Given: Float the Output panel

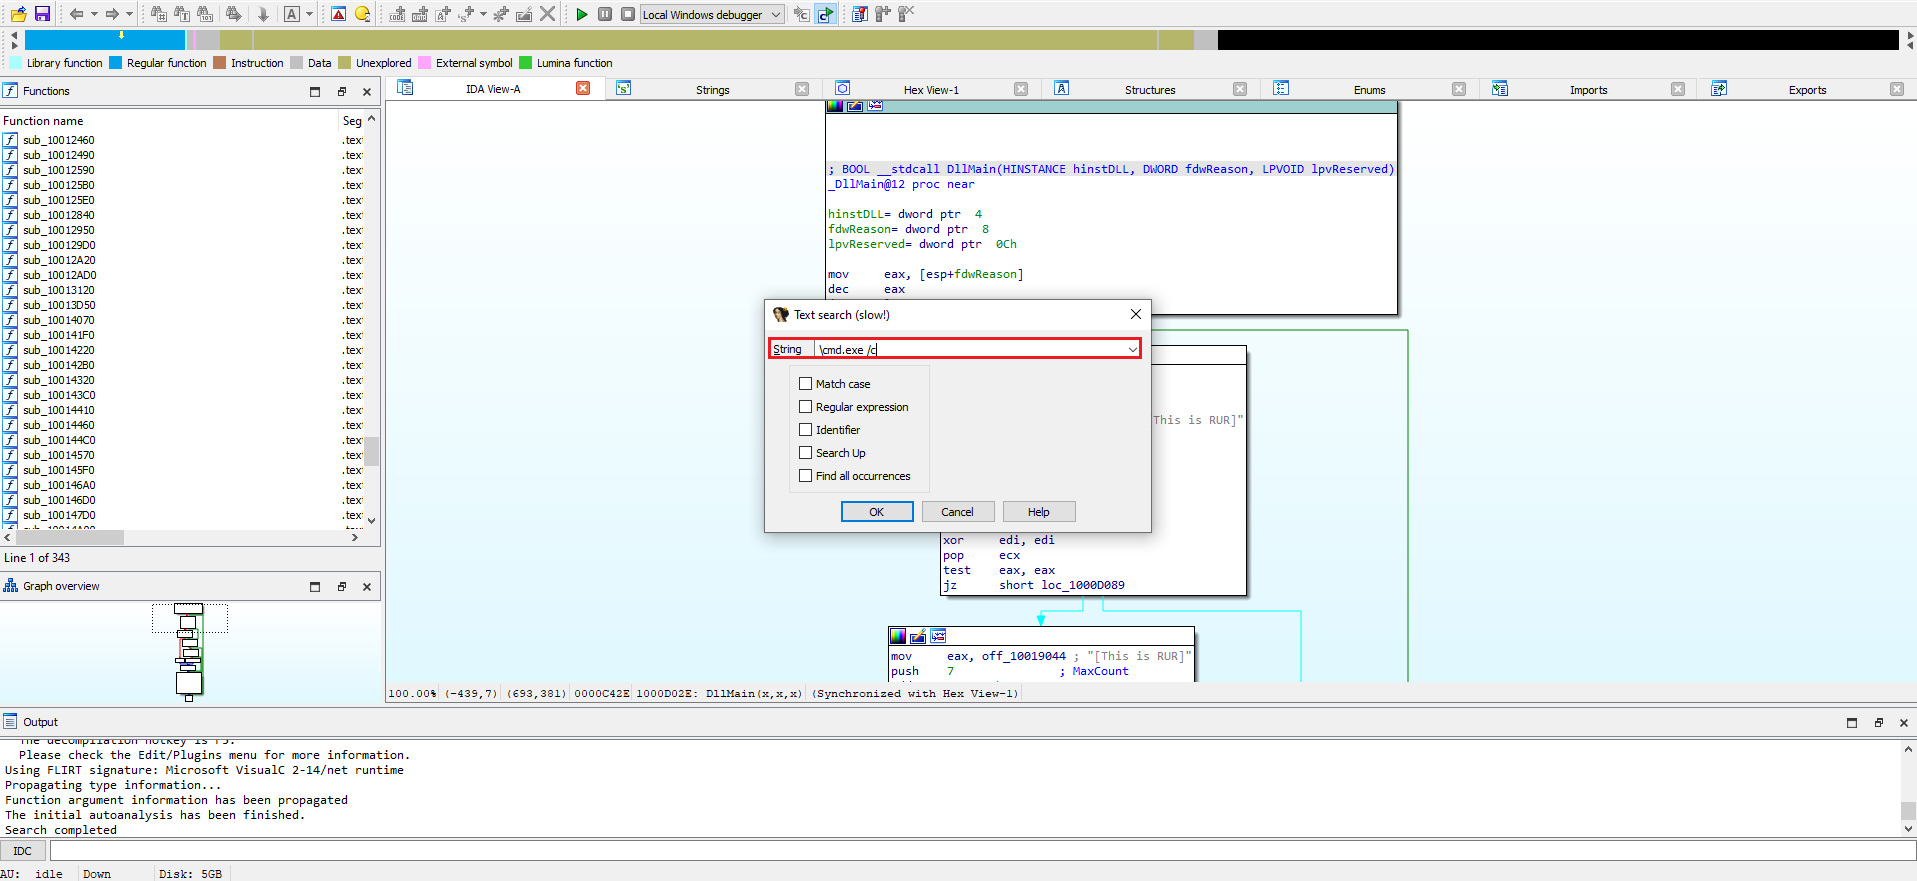Looking at the screenshot, I should pos(1878,722).
